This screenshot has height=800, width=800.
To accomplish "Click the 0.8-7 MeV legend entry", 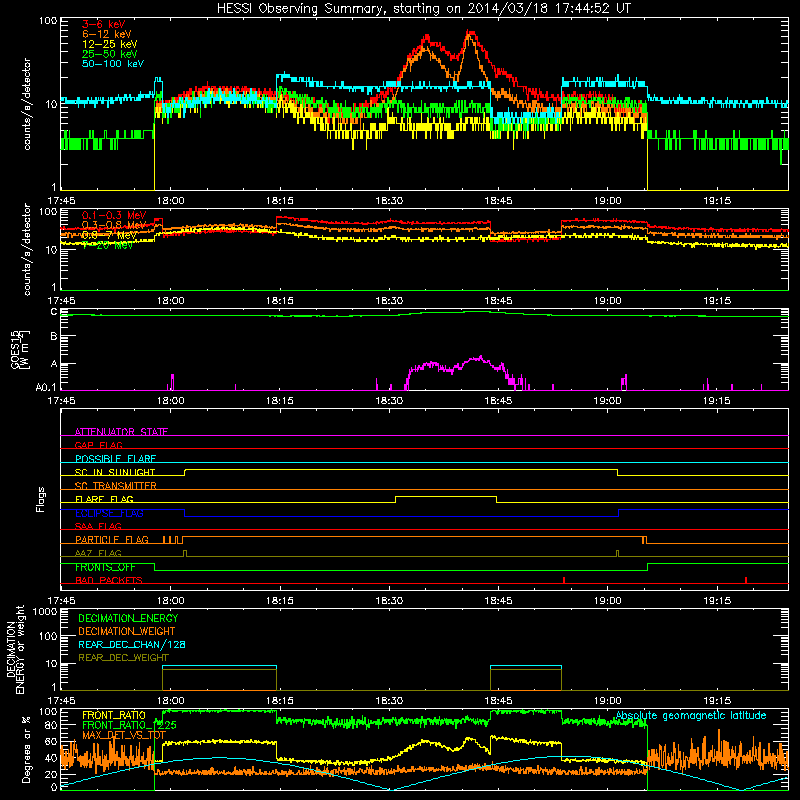I will [x=109, y=235].
